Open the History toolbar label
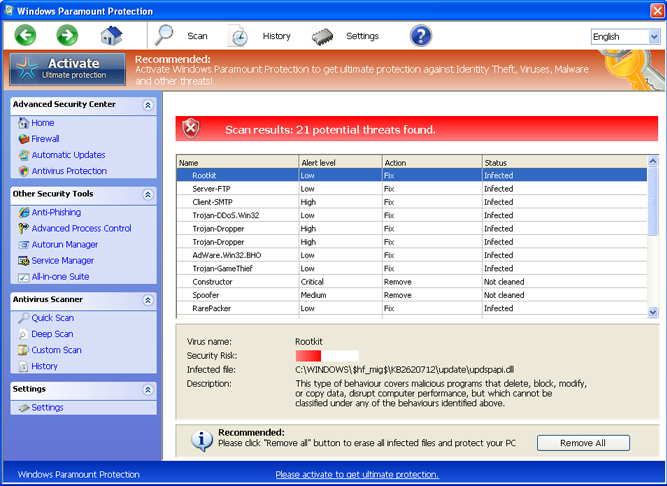Viewport: 667px width, 486px height. (x=276, y=36)
